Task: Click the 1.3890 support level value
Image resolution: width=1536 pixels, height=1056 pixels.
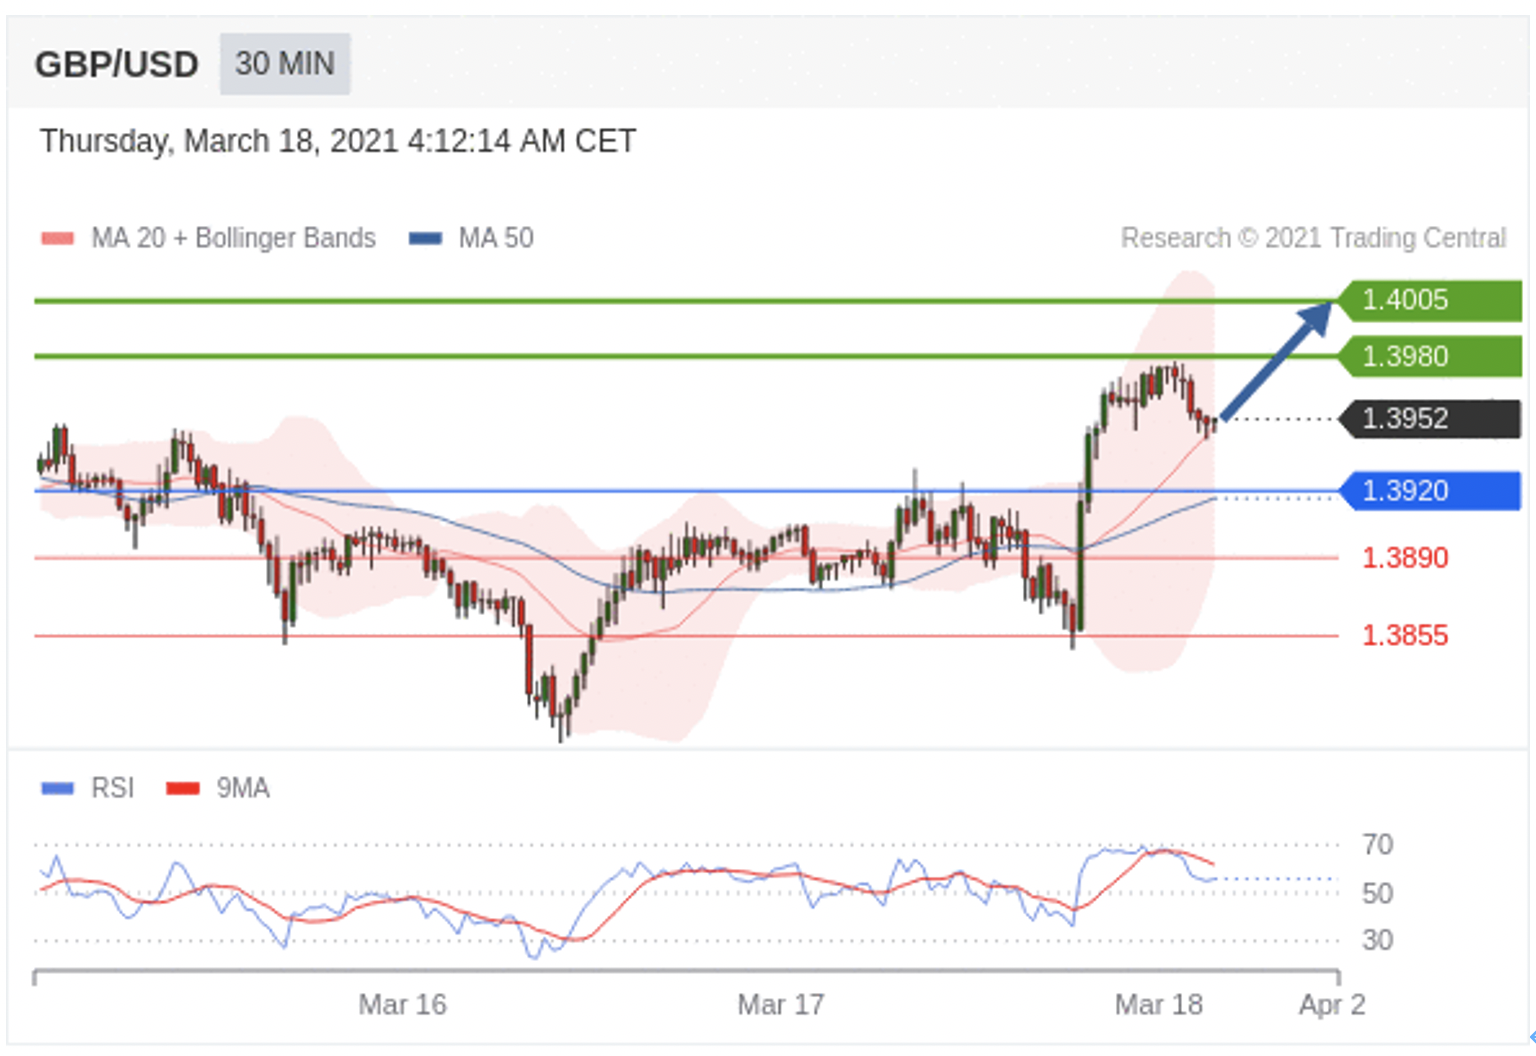Action: tap(1405, 558)
